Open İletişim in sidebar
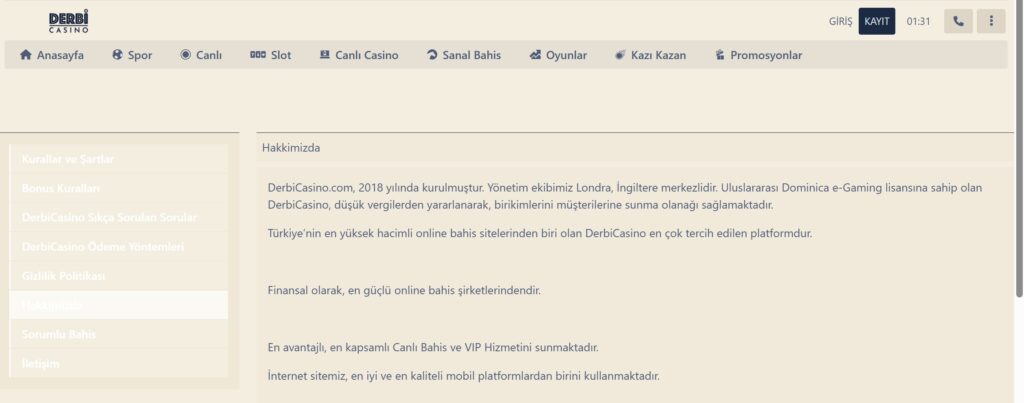The height and width of the screenshot is (403, 1024). (x=119, y=363)
